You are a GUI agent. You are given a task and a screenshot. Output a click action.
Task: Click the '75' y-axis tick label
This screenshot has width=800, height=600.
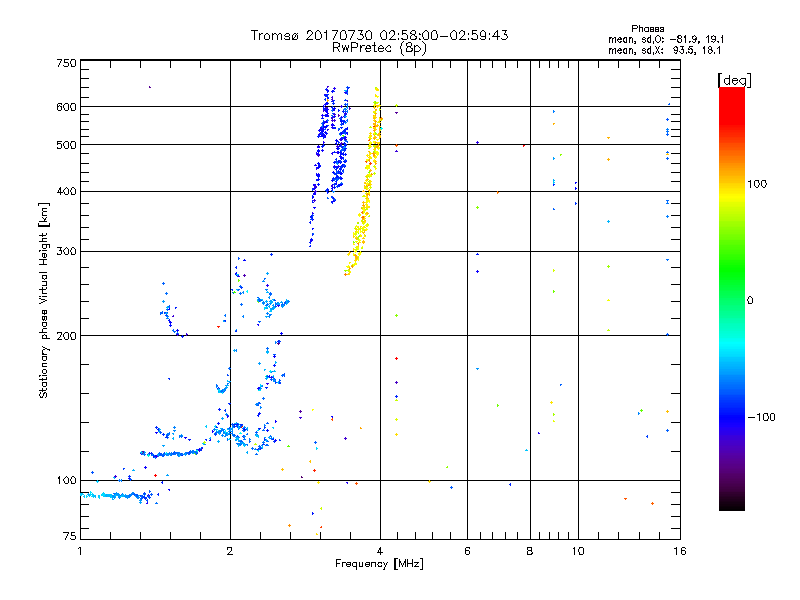tap(70, 536)
